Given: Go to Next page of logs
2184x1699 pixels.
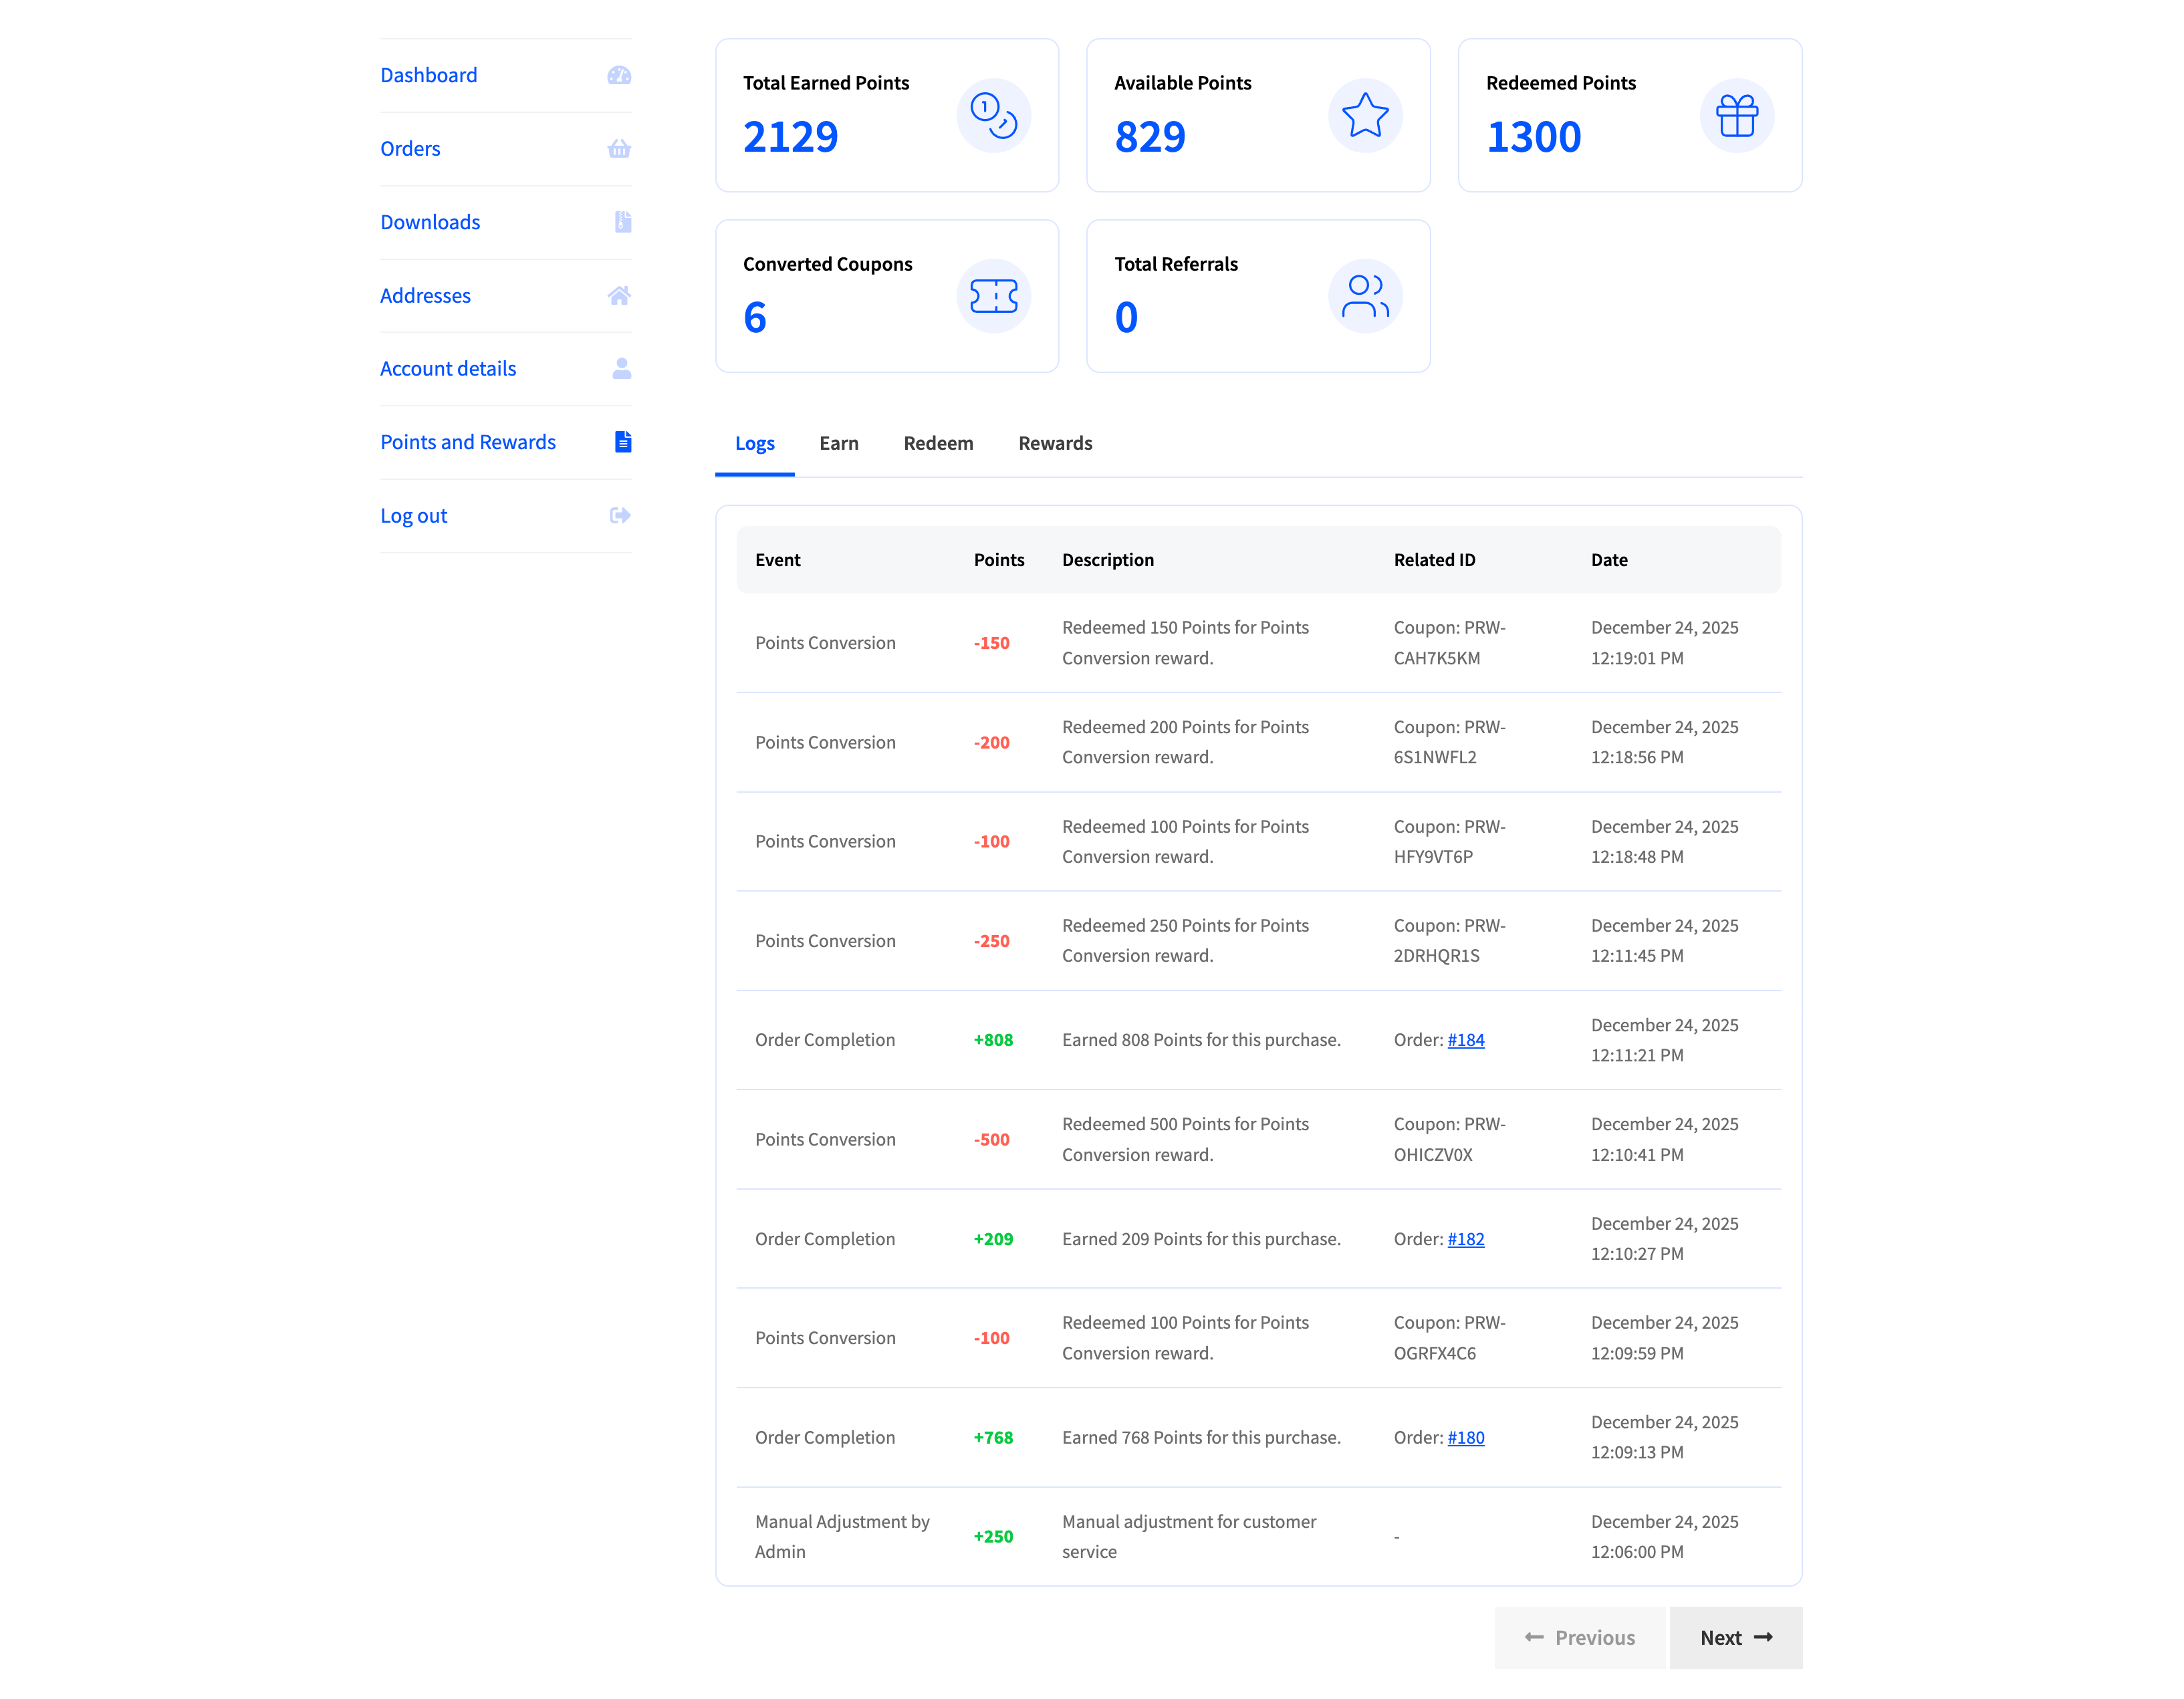Looking at the screenshot, I should 1735,1638.
